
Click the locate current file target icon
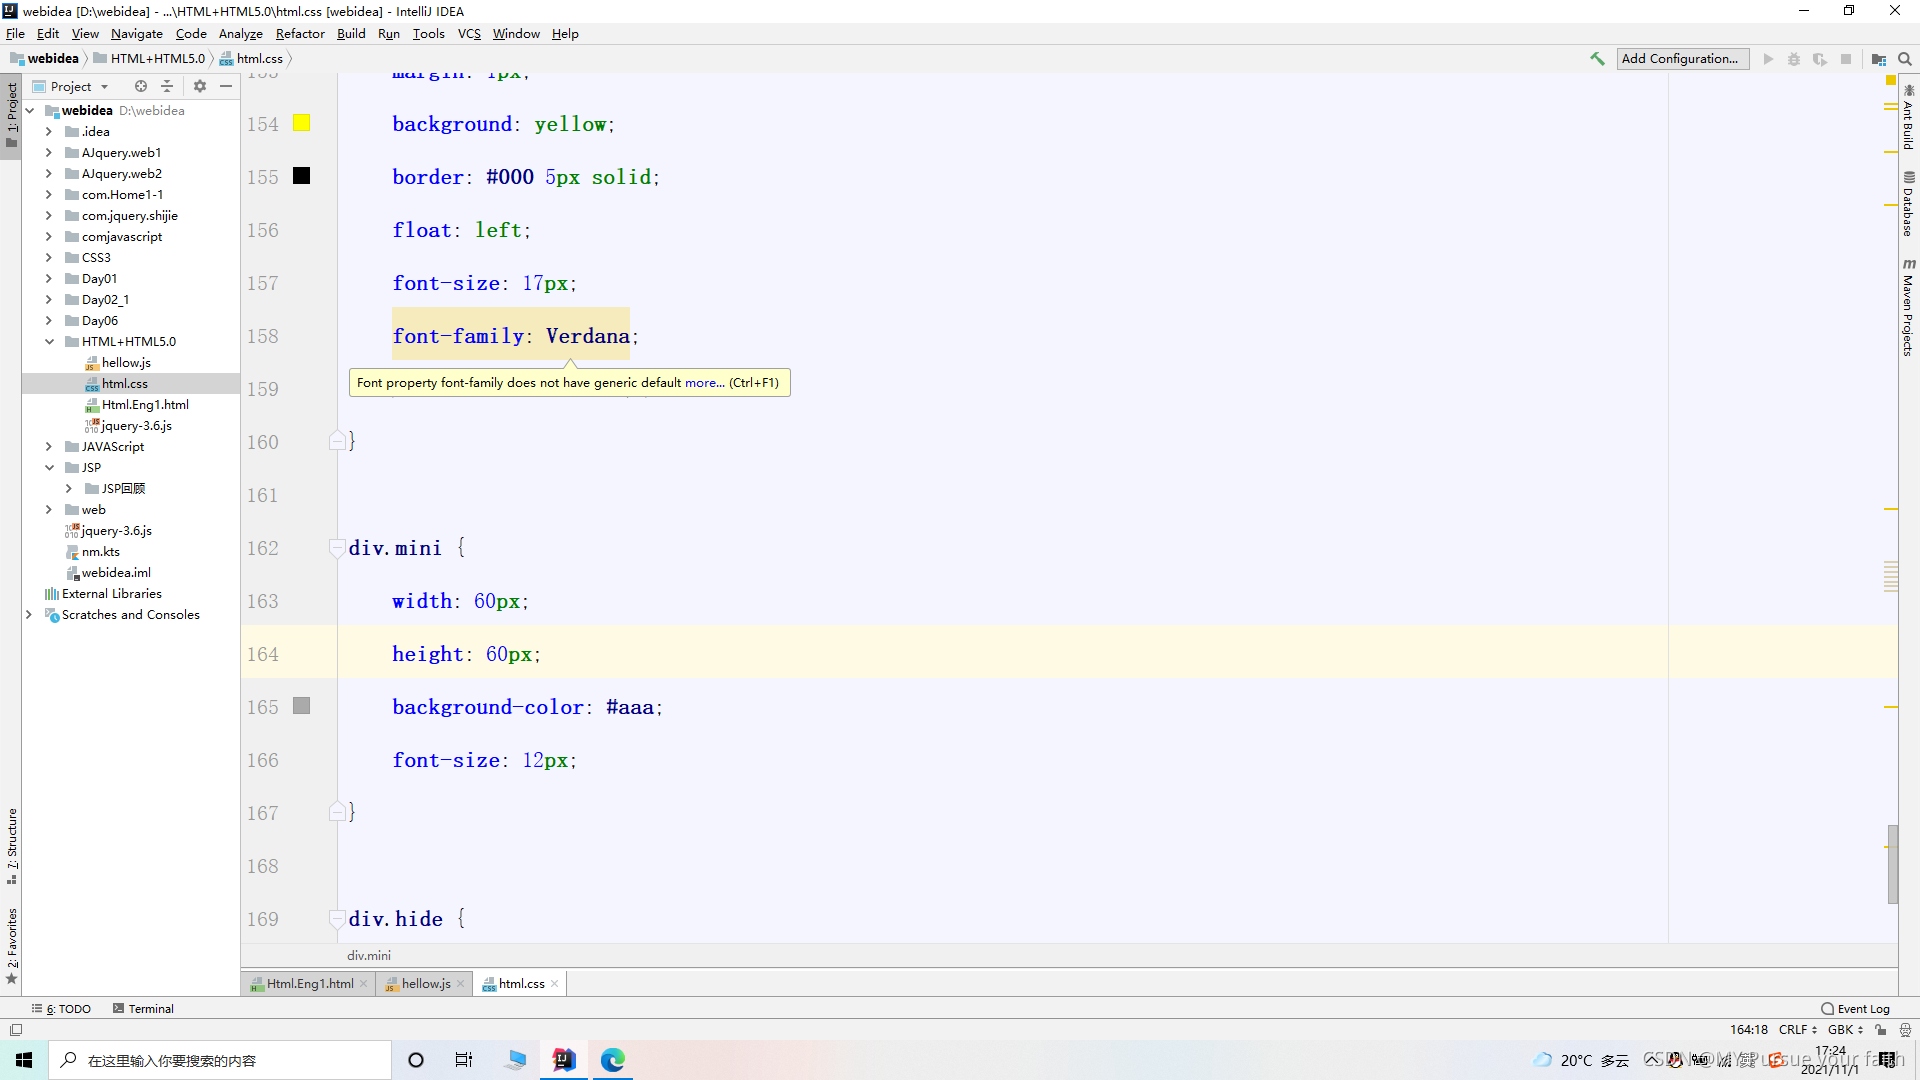[x=141, y=86]
